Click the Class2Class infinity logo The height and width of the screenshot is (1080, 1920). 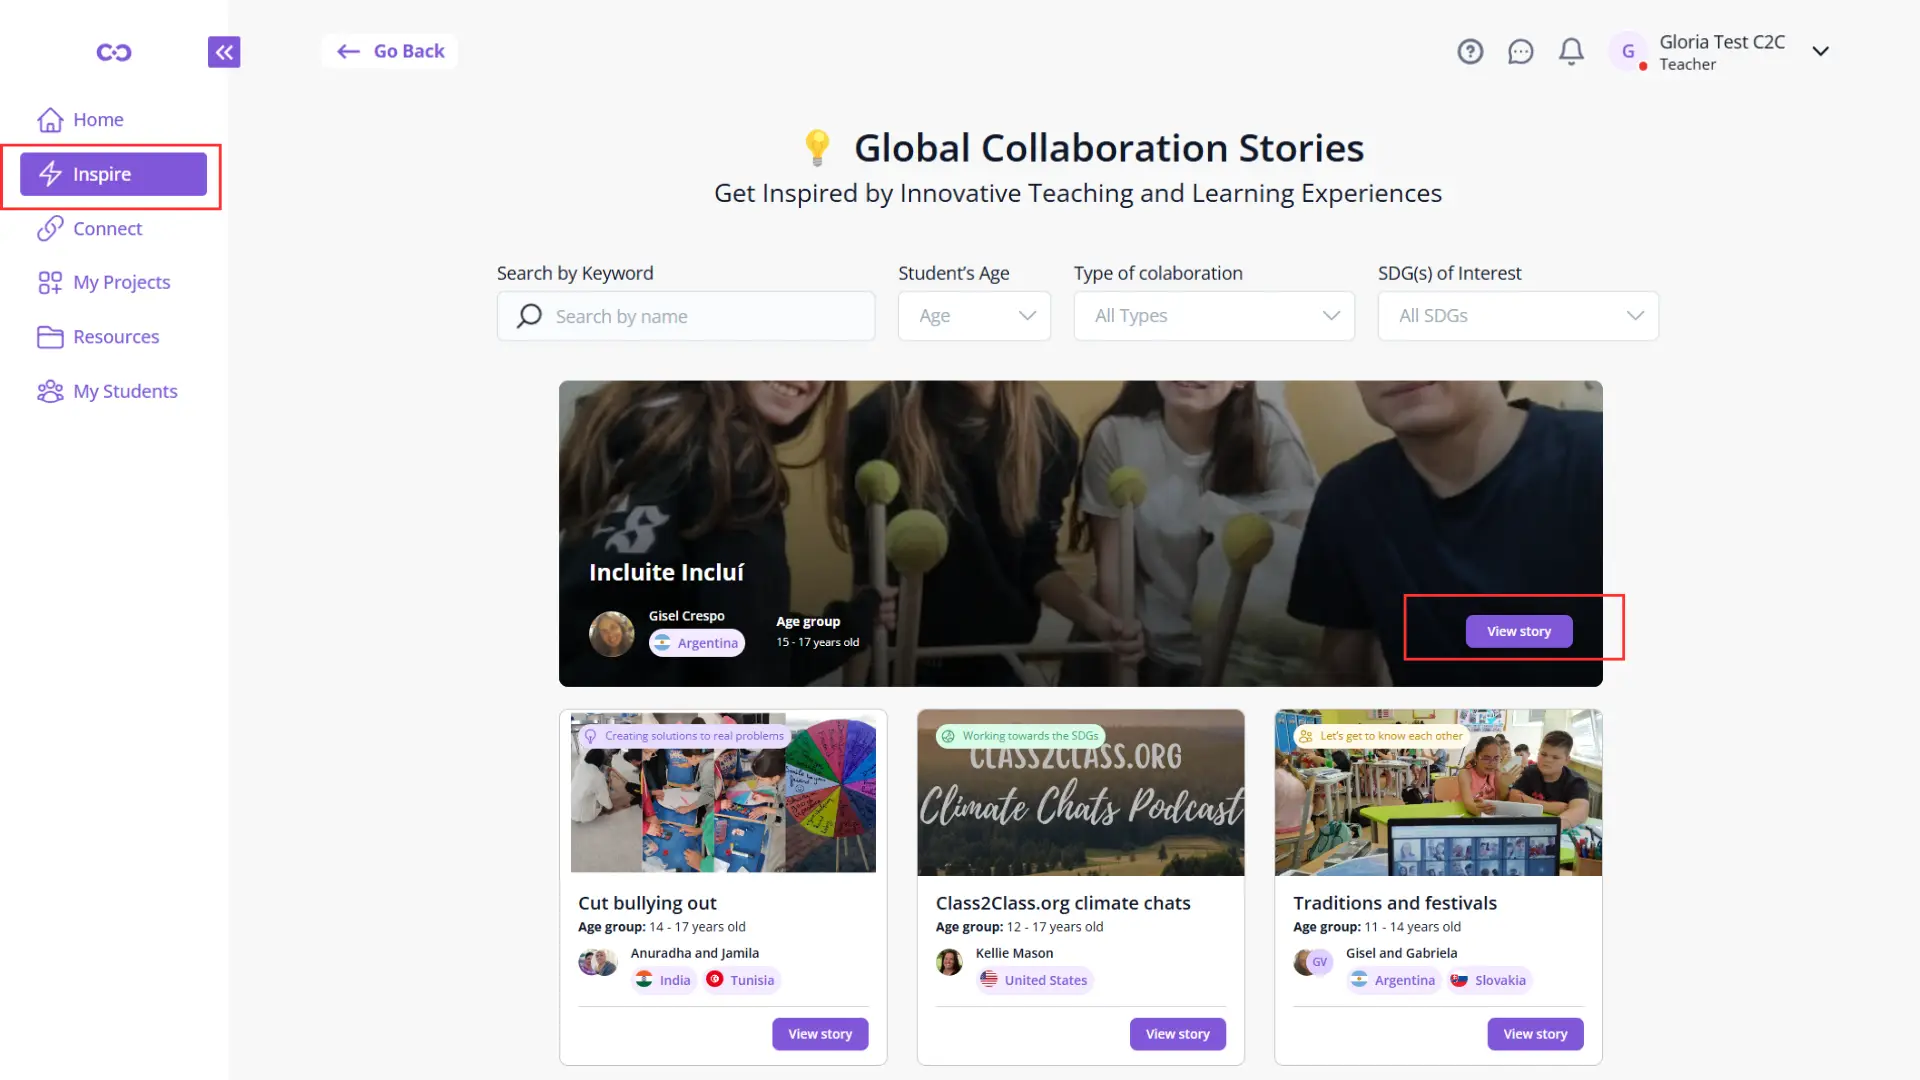(114, 52)
